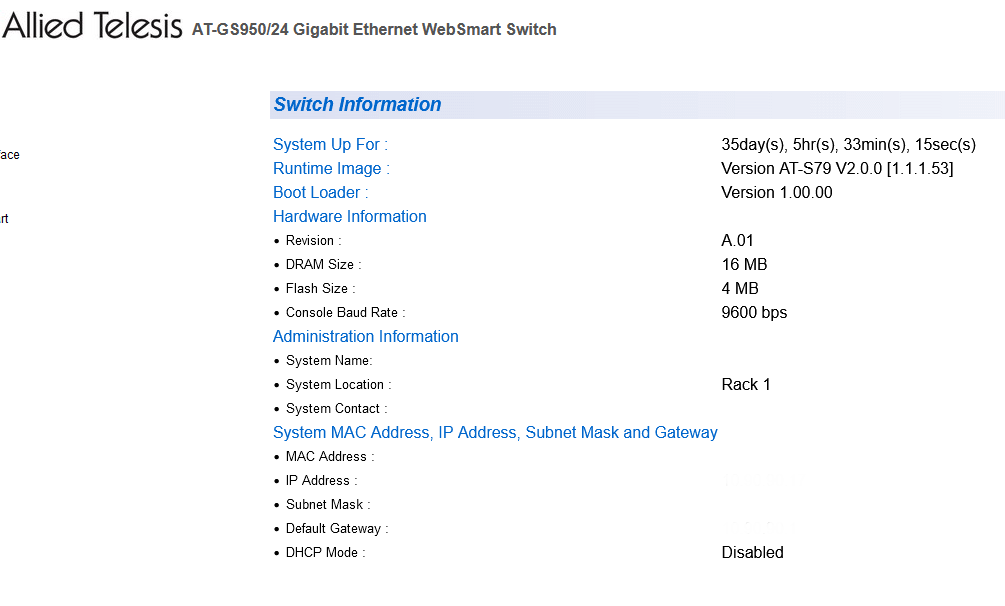Click the Console Baud Rate label

(345, 313)
